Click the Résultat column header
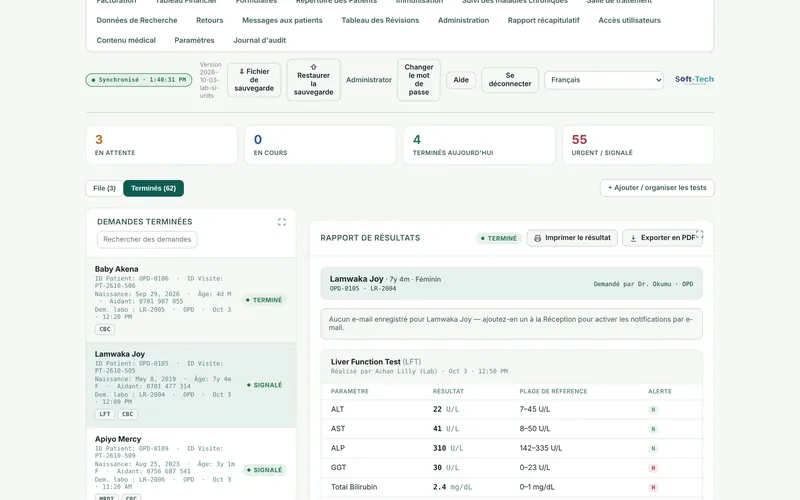The height and width of the screenshot is (500, 800). click(448, 391)
